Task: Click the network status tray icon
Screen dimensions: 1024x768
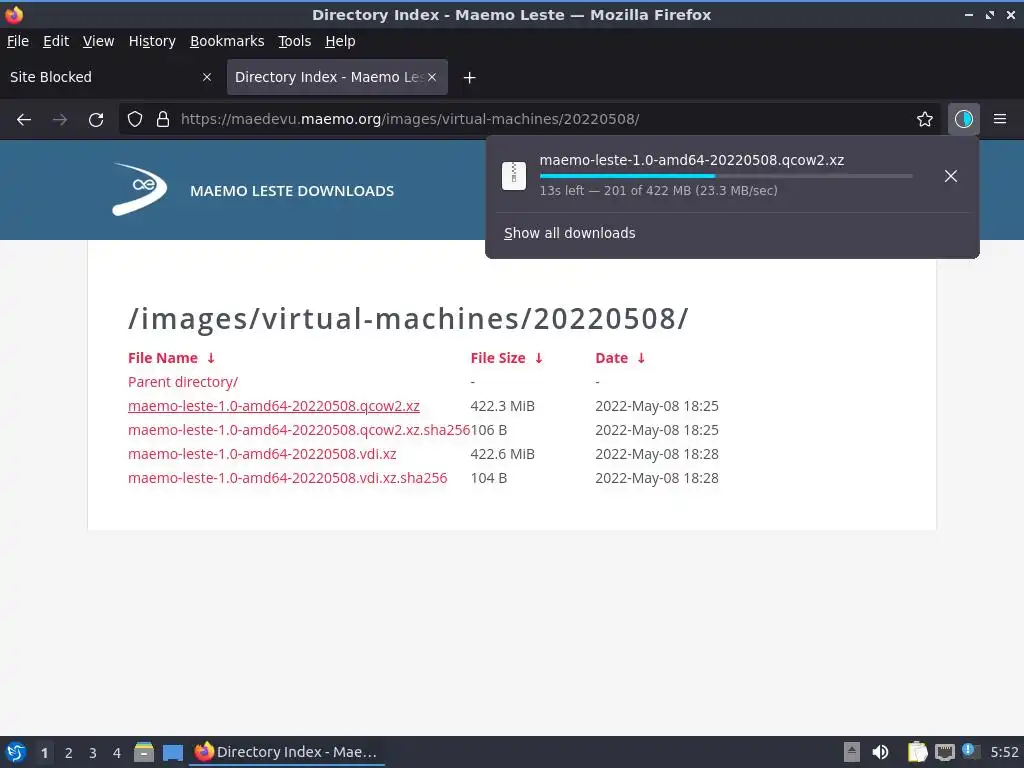Action: click(944, 752)
